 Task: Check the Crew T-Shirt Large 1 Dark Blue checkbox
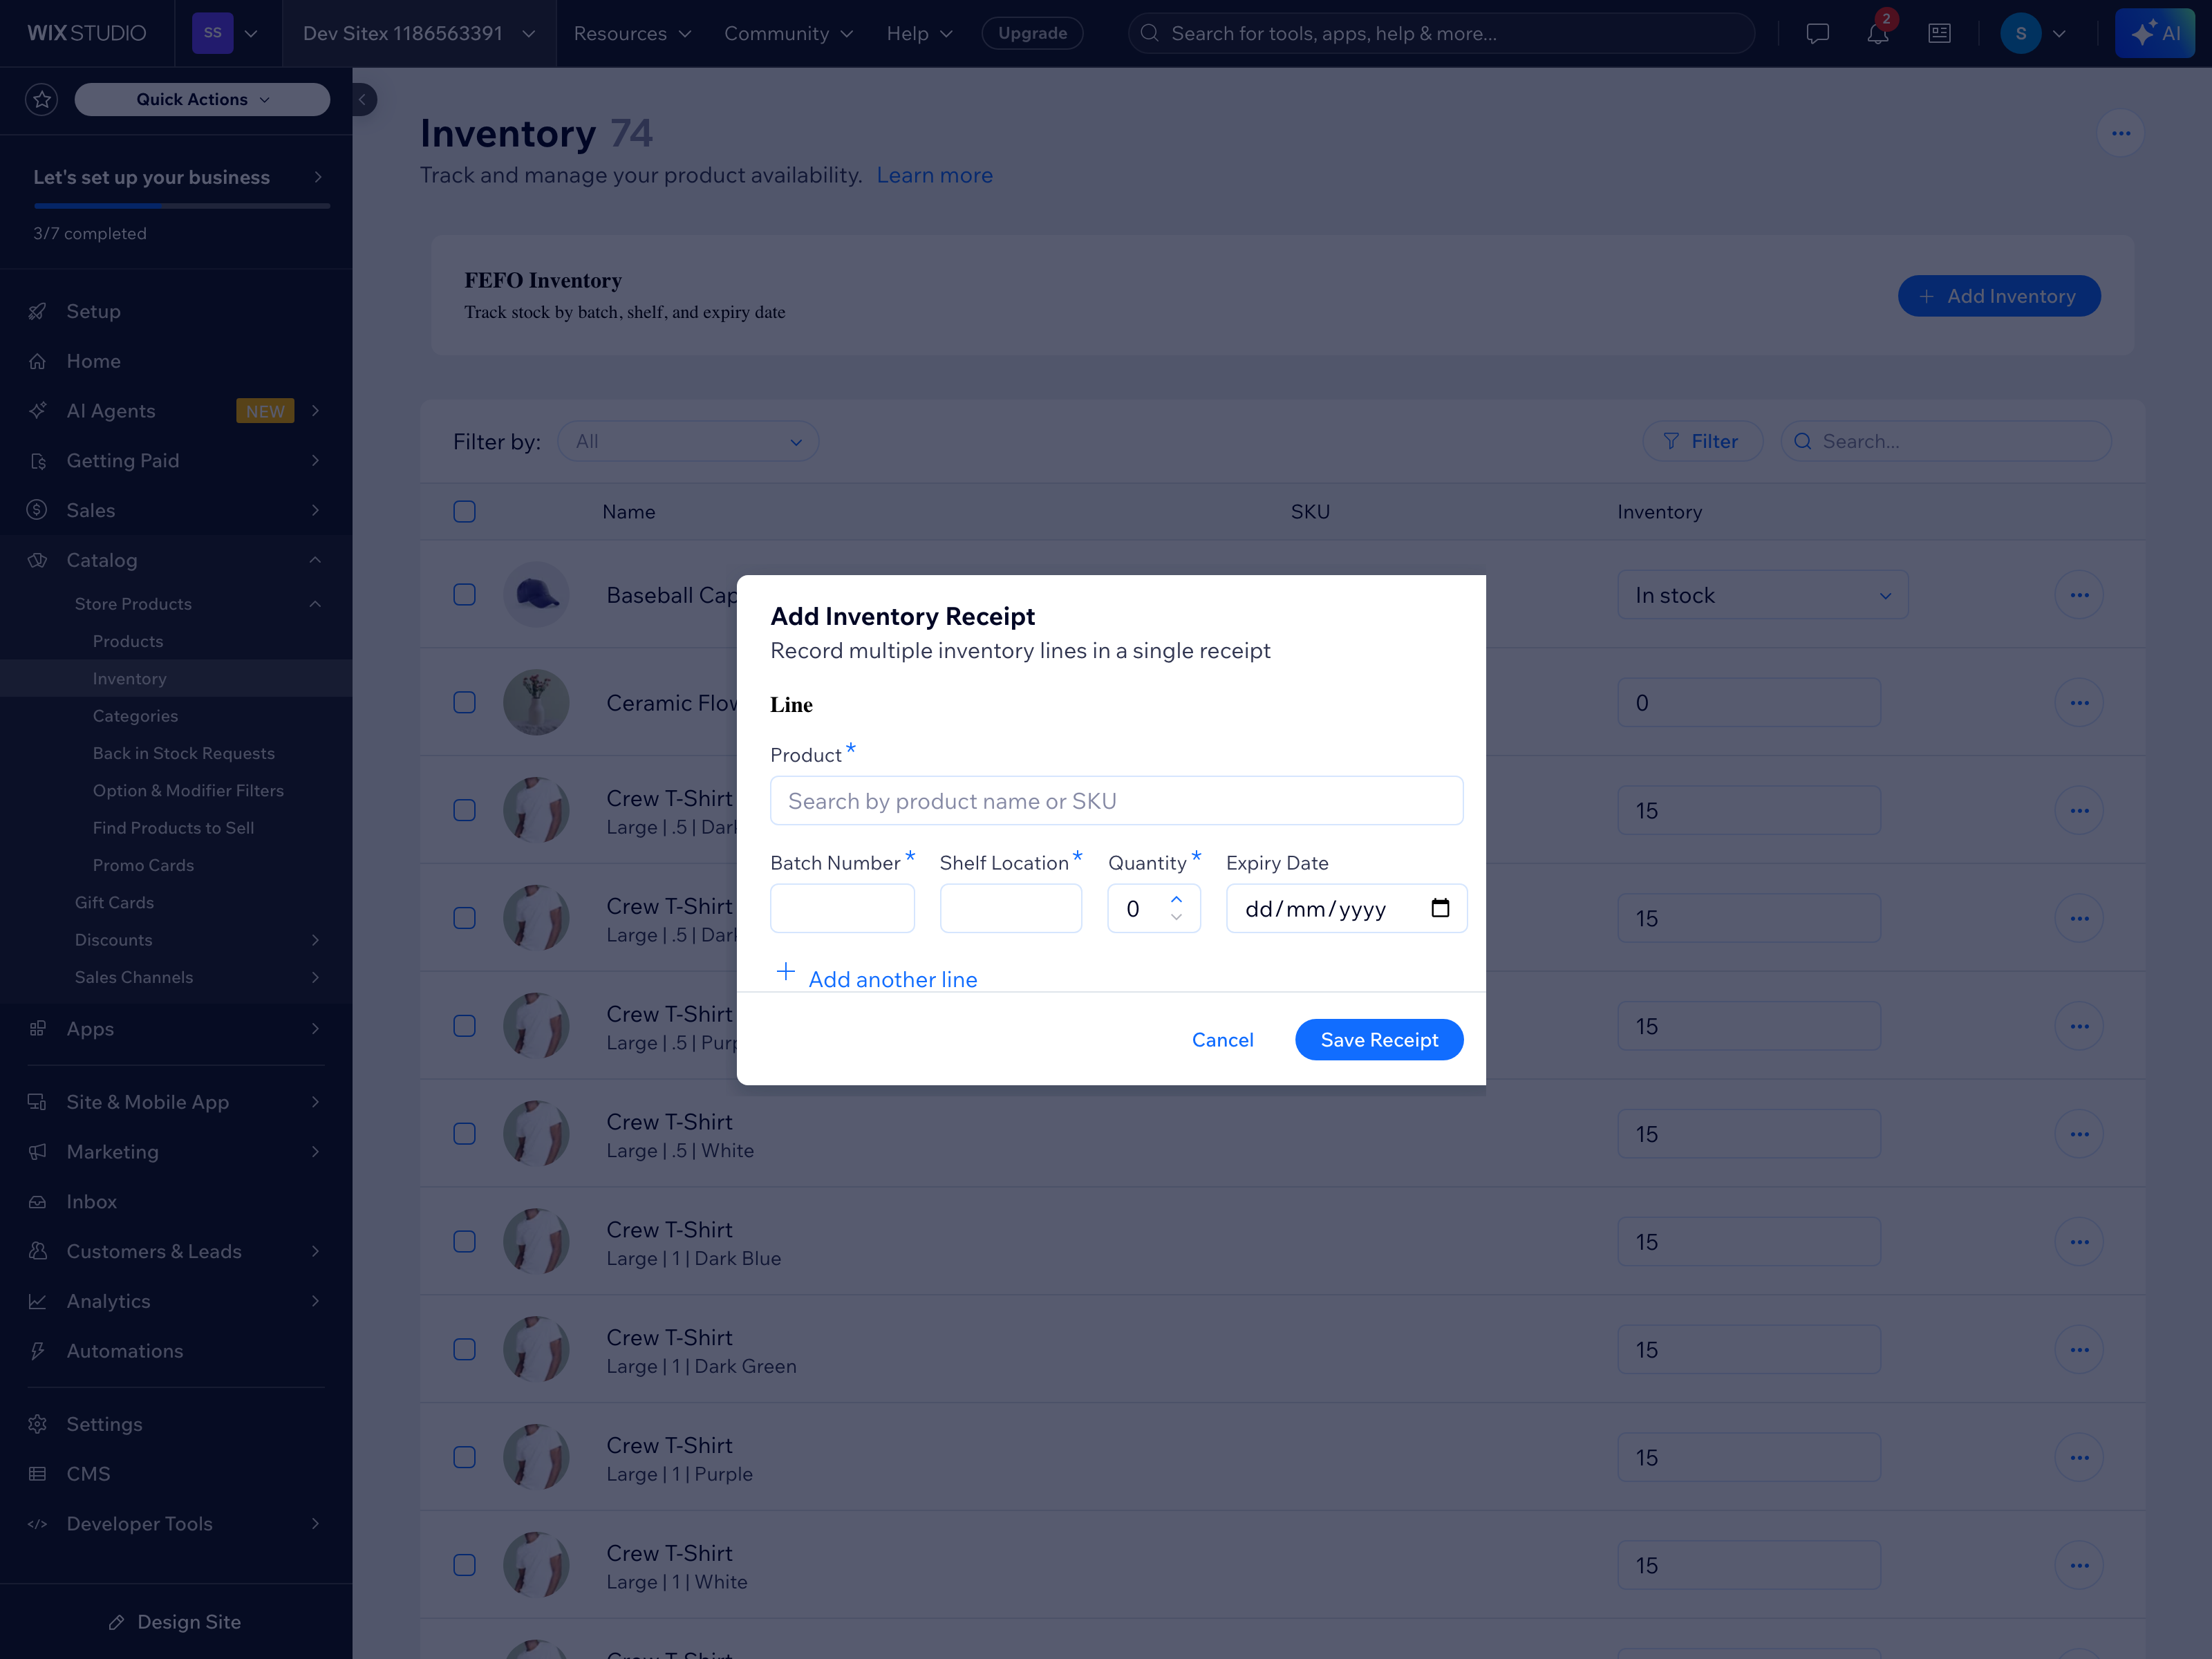click(464, 1242)
